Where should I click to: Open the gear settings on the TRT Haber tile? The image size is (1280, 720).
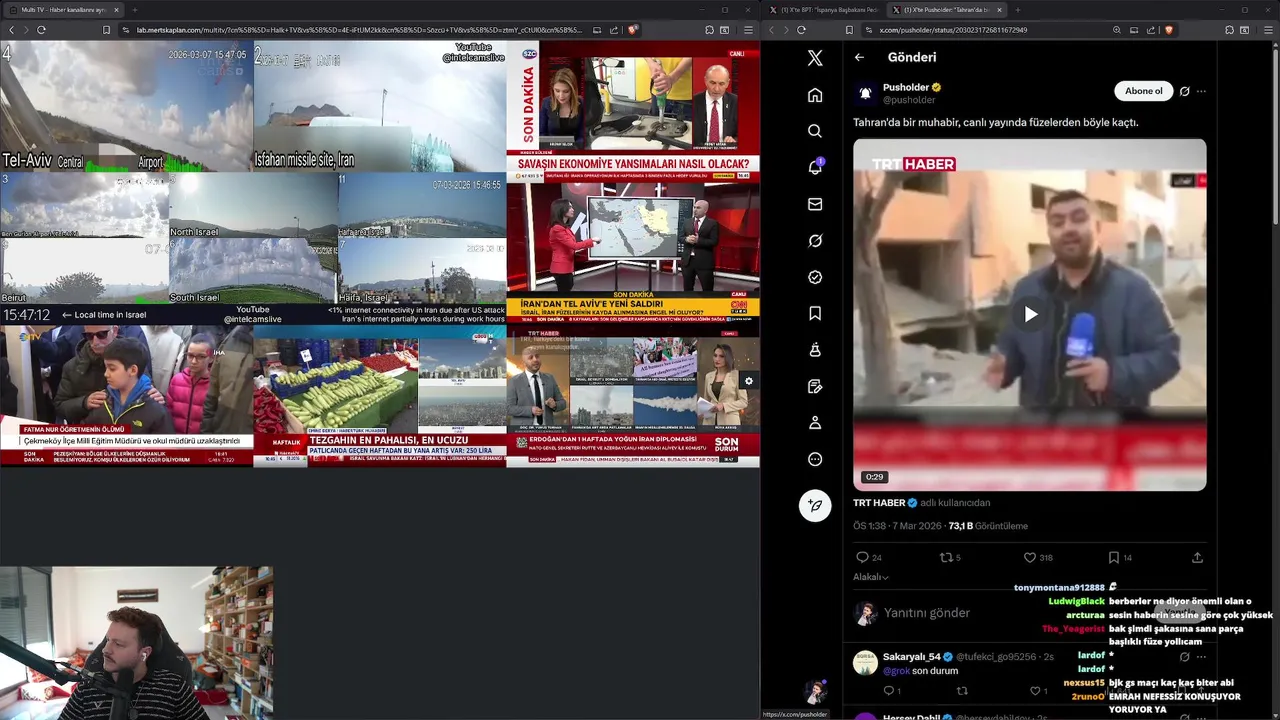(x=748, y=380)
